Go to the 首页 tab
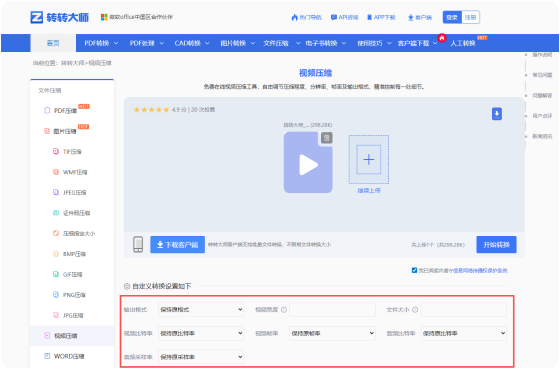 53,43
